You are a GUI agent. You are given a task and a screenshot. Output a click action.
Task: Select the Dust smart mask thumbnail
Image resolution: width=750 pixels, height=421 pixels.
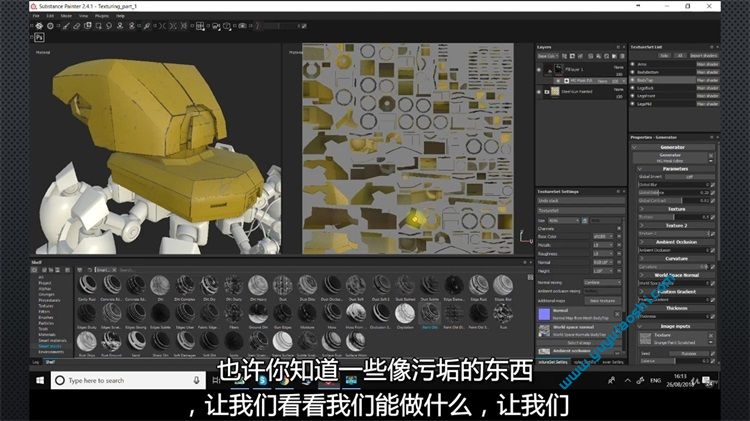click(x=283, y=285)
